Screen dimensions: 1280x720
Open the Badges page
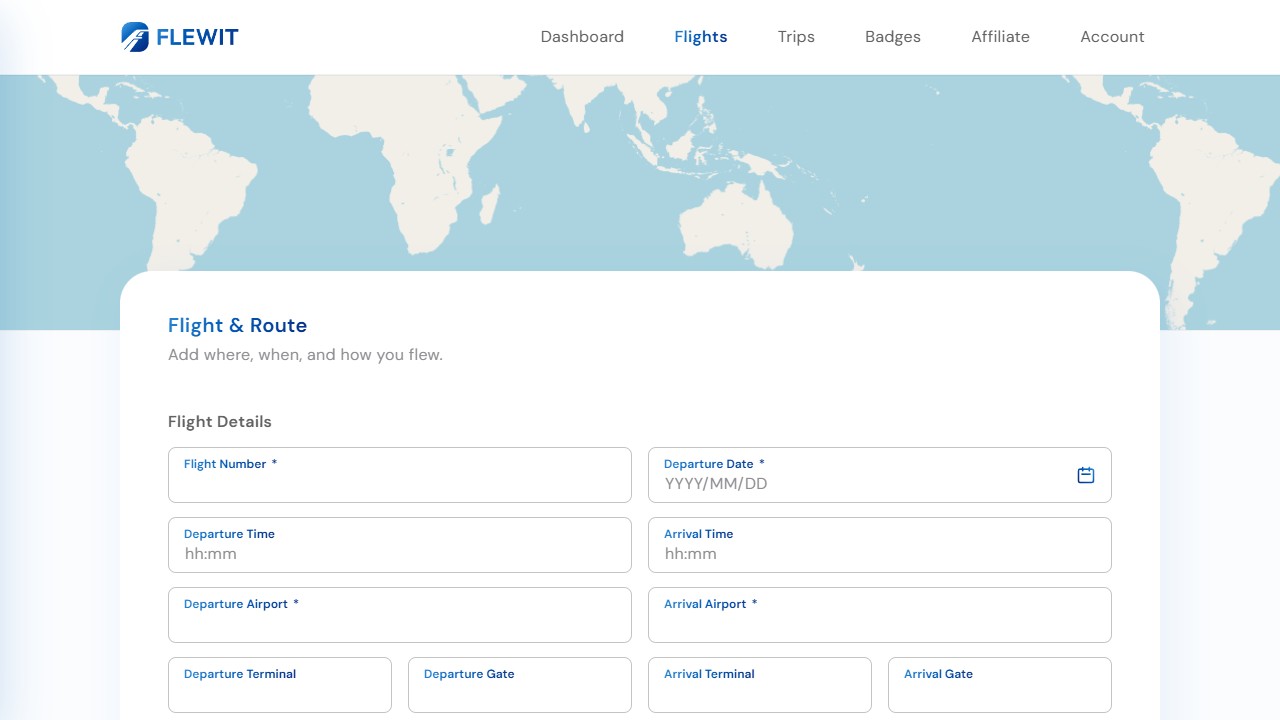pyautogui.click(x=893, y=37)
